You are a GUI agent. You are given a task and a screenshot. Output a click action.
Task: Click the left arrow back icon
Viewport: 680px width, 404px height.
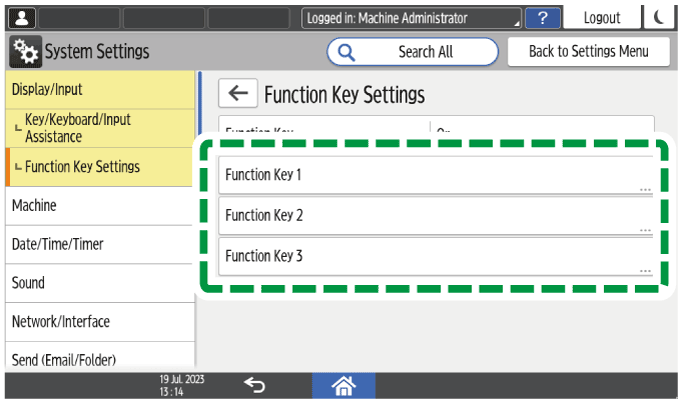click(x=237, y=94)
